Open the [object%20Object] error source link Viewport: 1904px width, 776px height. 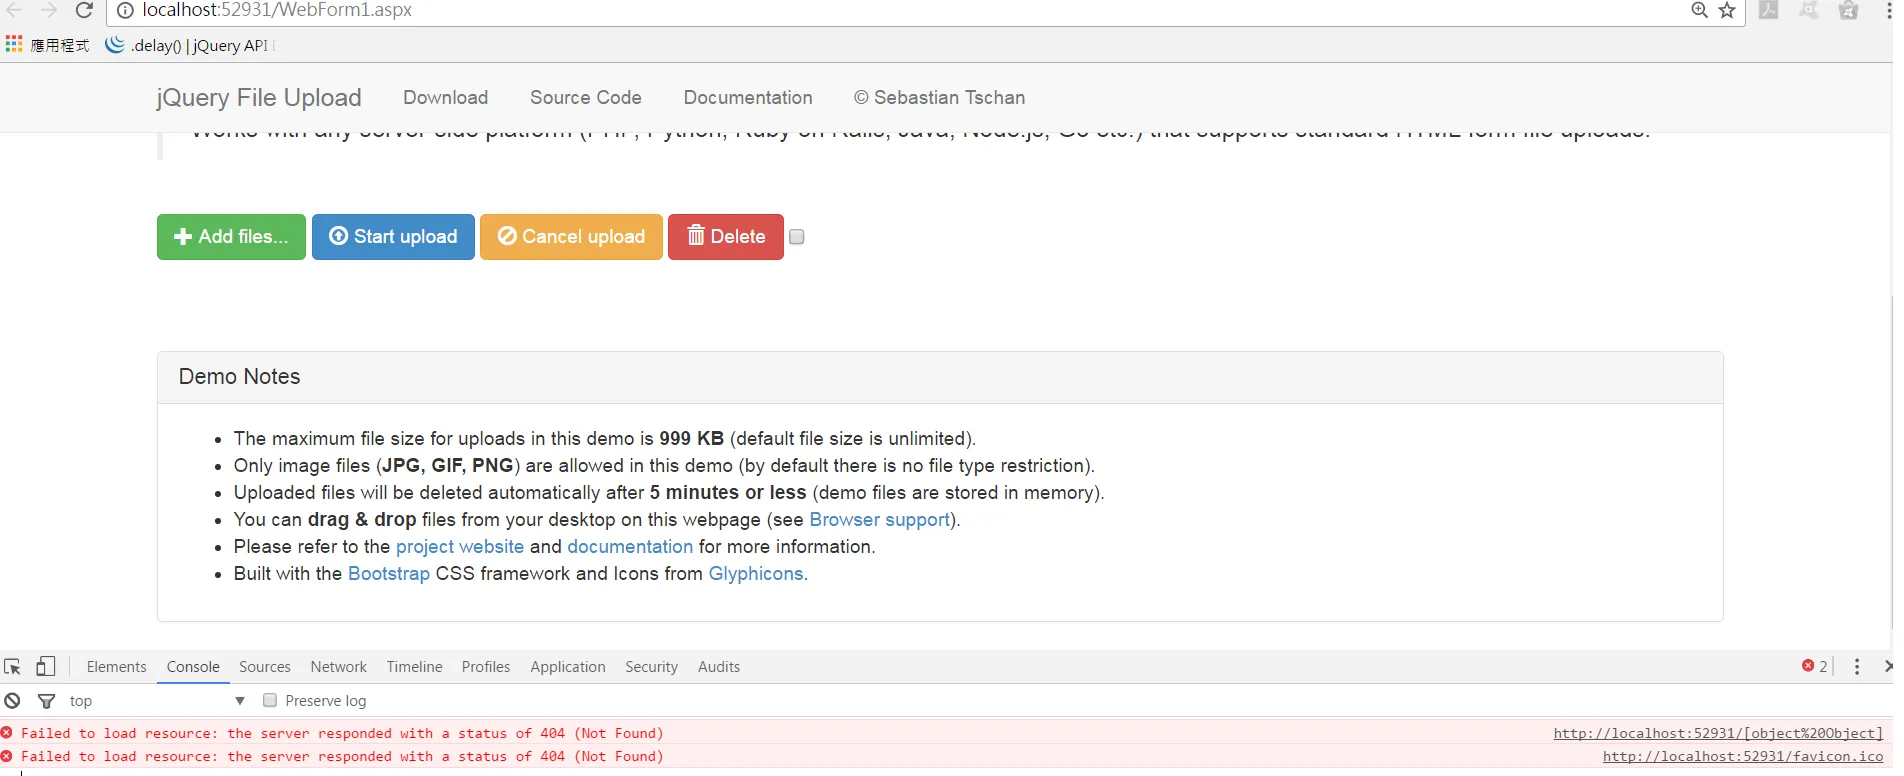coord(1718,733)
